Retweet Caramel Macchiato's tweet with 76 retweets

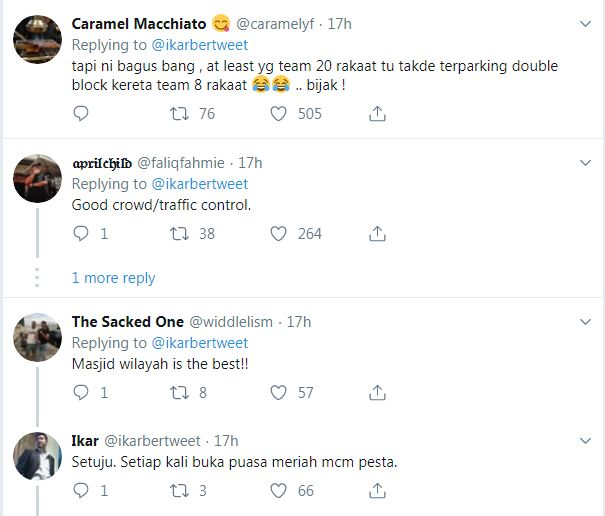point(181,114)
